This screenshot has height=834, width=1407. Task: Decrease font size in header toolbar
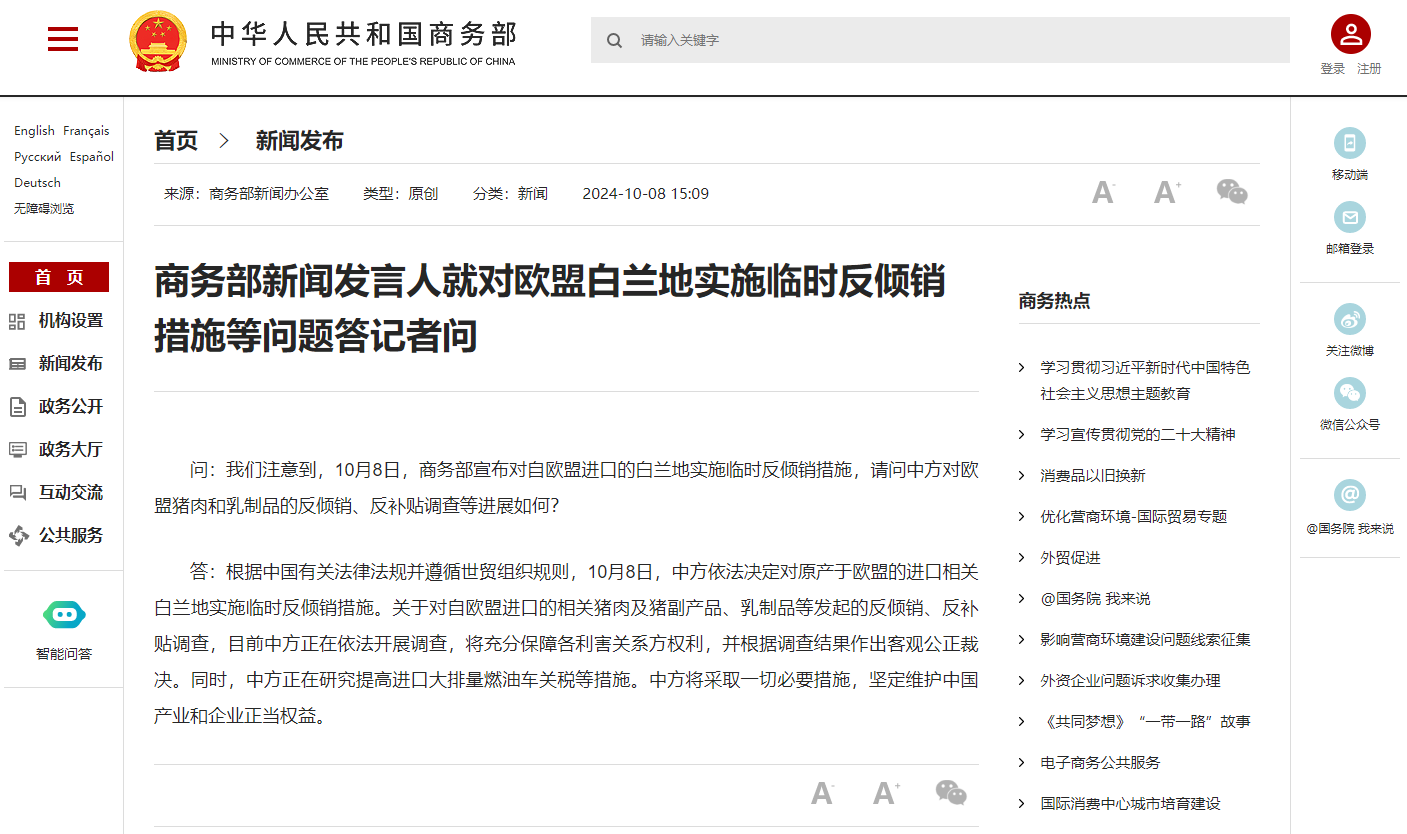(x=1103, y=192)
